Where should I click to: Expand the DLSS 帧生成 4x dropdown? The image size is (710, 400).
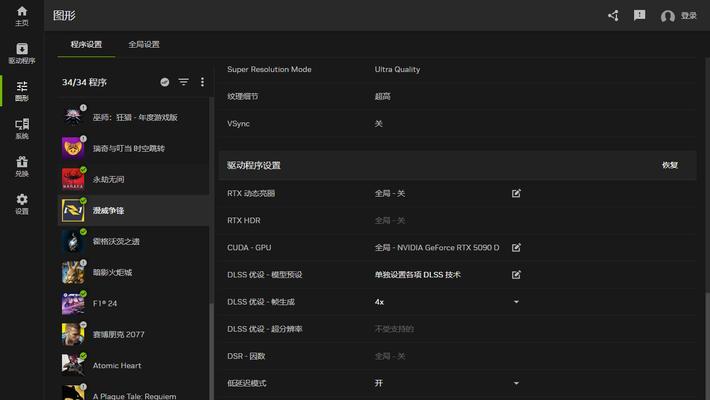516,302
